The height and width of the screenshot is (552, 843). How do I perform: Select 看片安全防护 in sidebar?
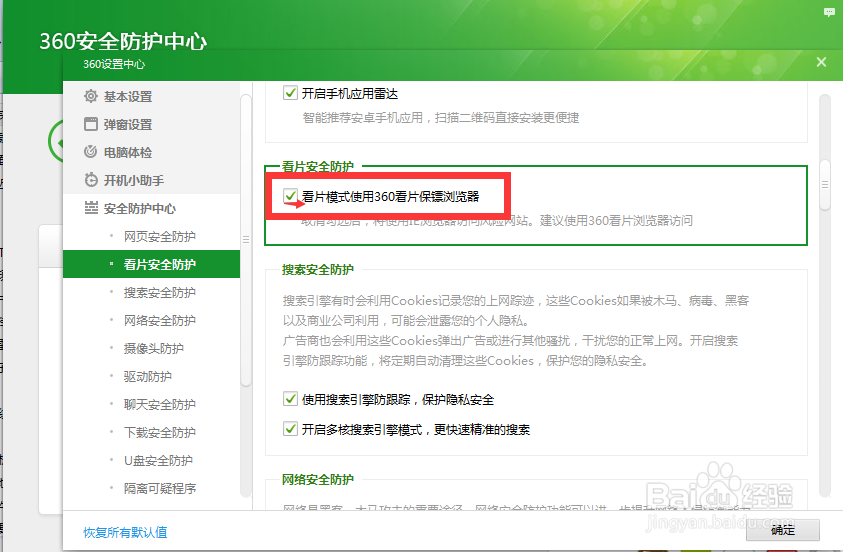(152, 264)
